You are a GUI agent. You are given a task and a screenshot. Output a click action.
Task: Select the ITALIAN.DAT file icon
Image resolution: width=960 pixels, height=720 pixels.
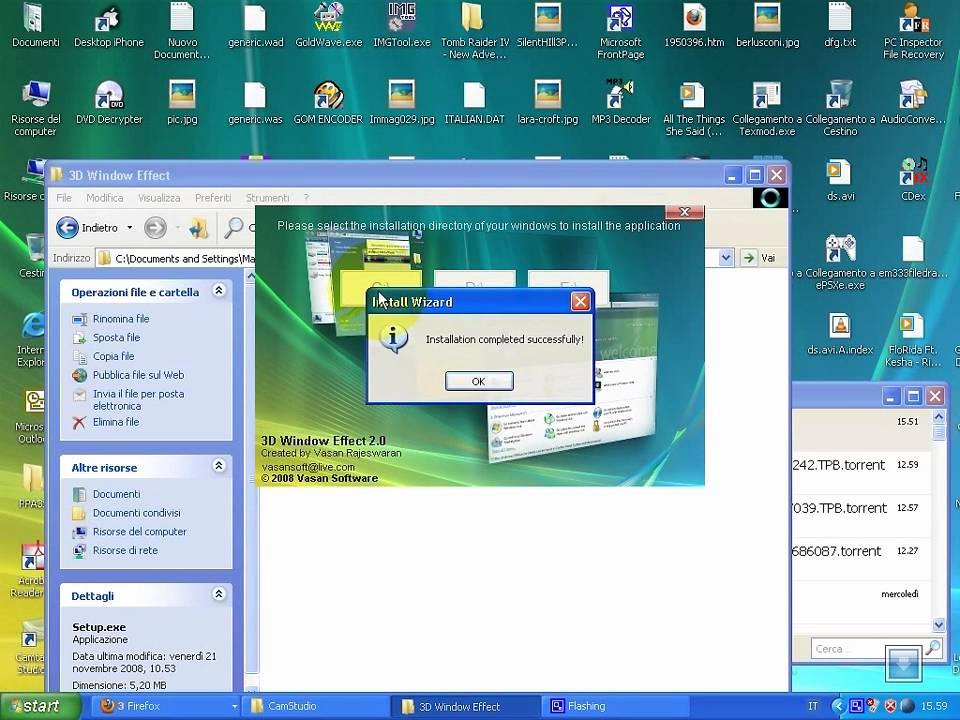(474, 103)
